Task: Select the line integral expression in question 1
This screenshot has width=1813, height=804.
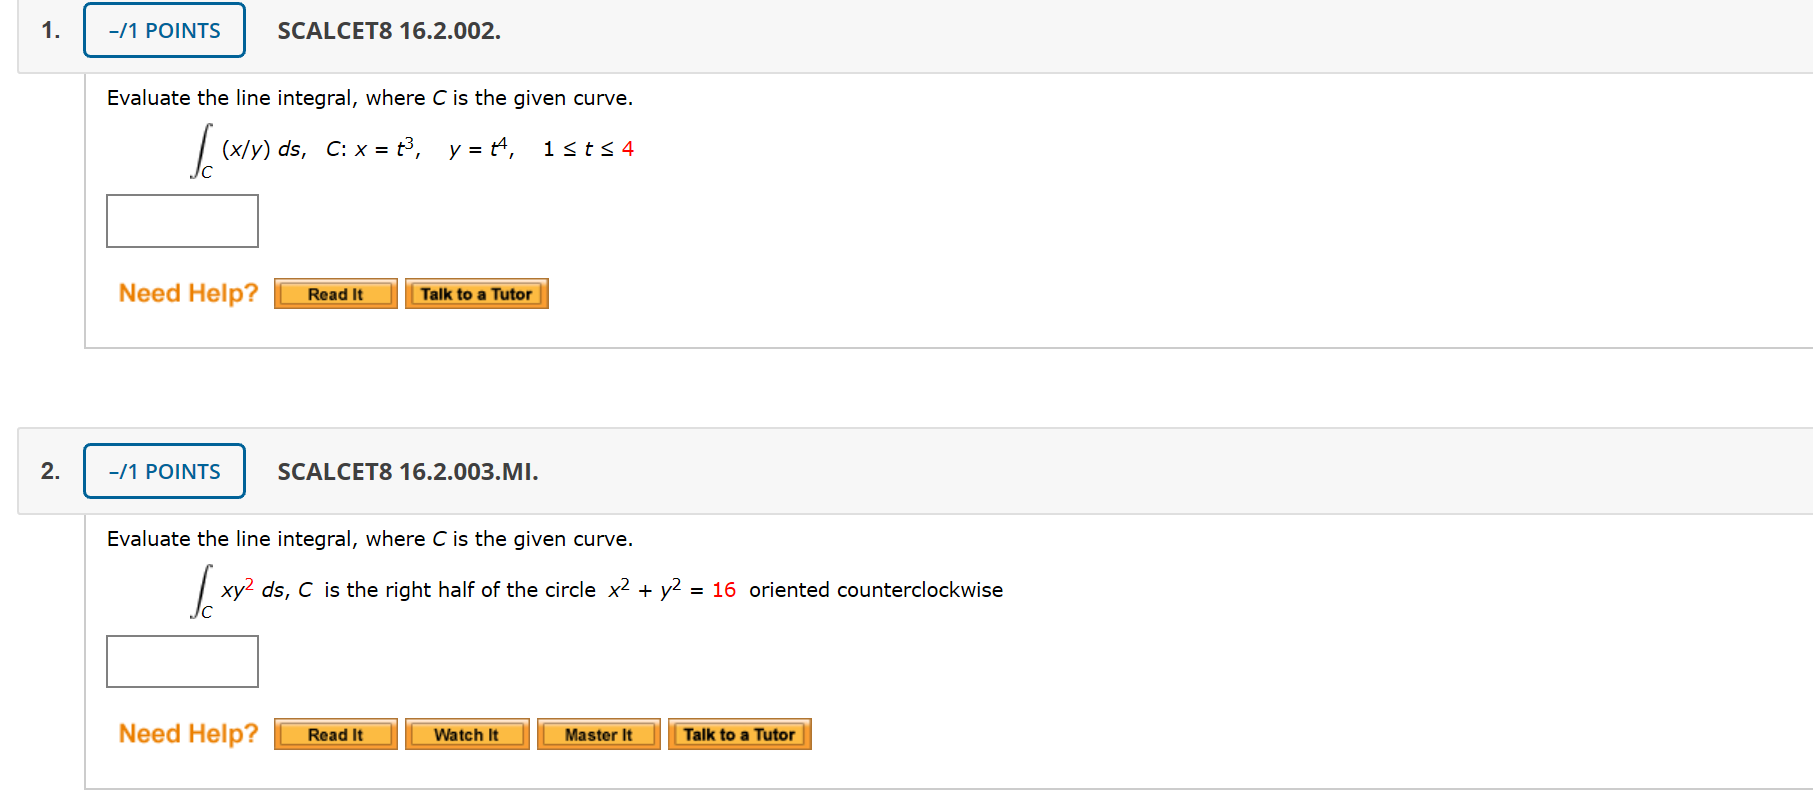Action: pos(410,148)
